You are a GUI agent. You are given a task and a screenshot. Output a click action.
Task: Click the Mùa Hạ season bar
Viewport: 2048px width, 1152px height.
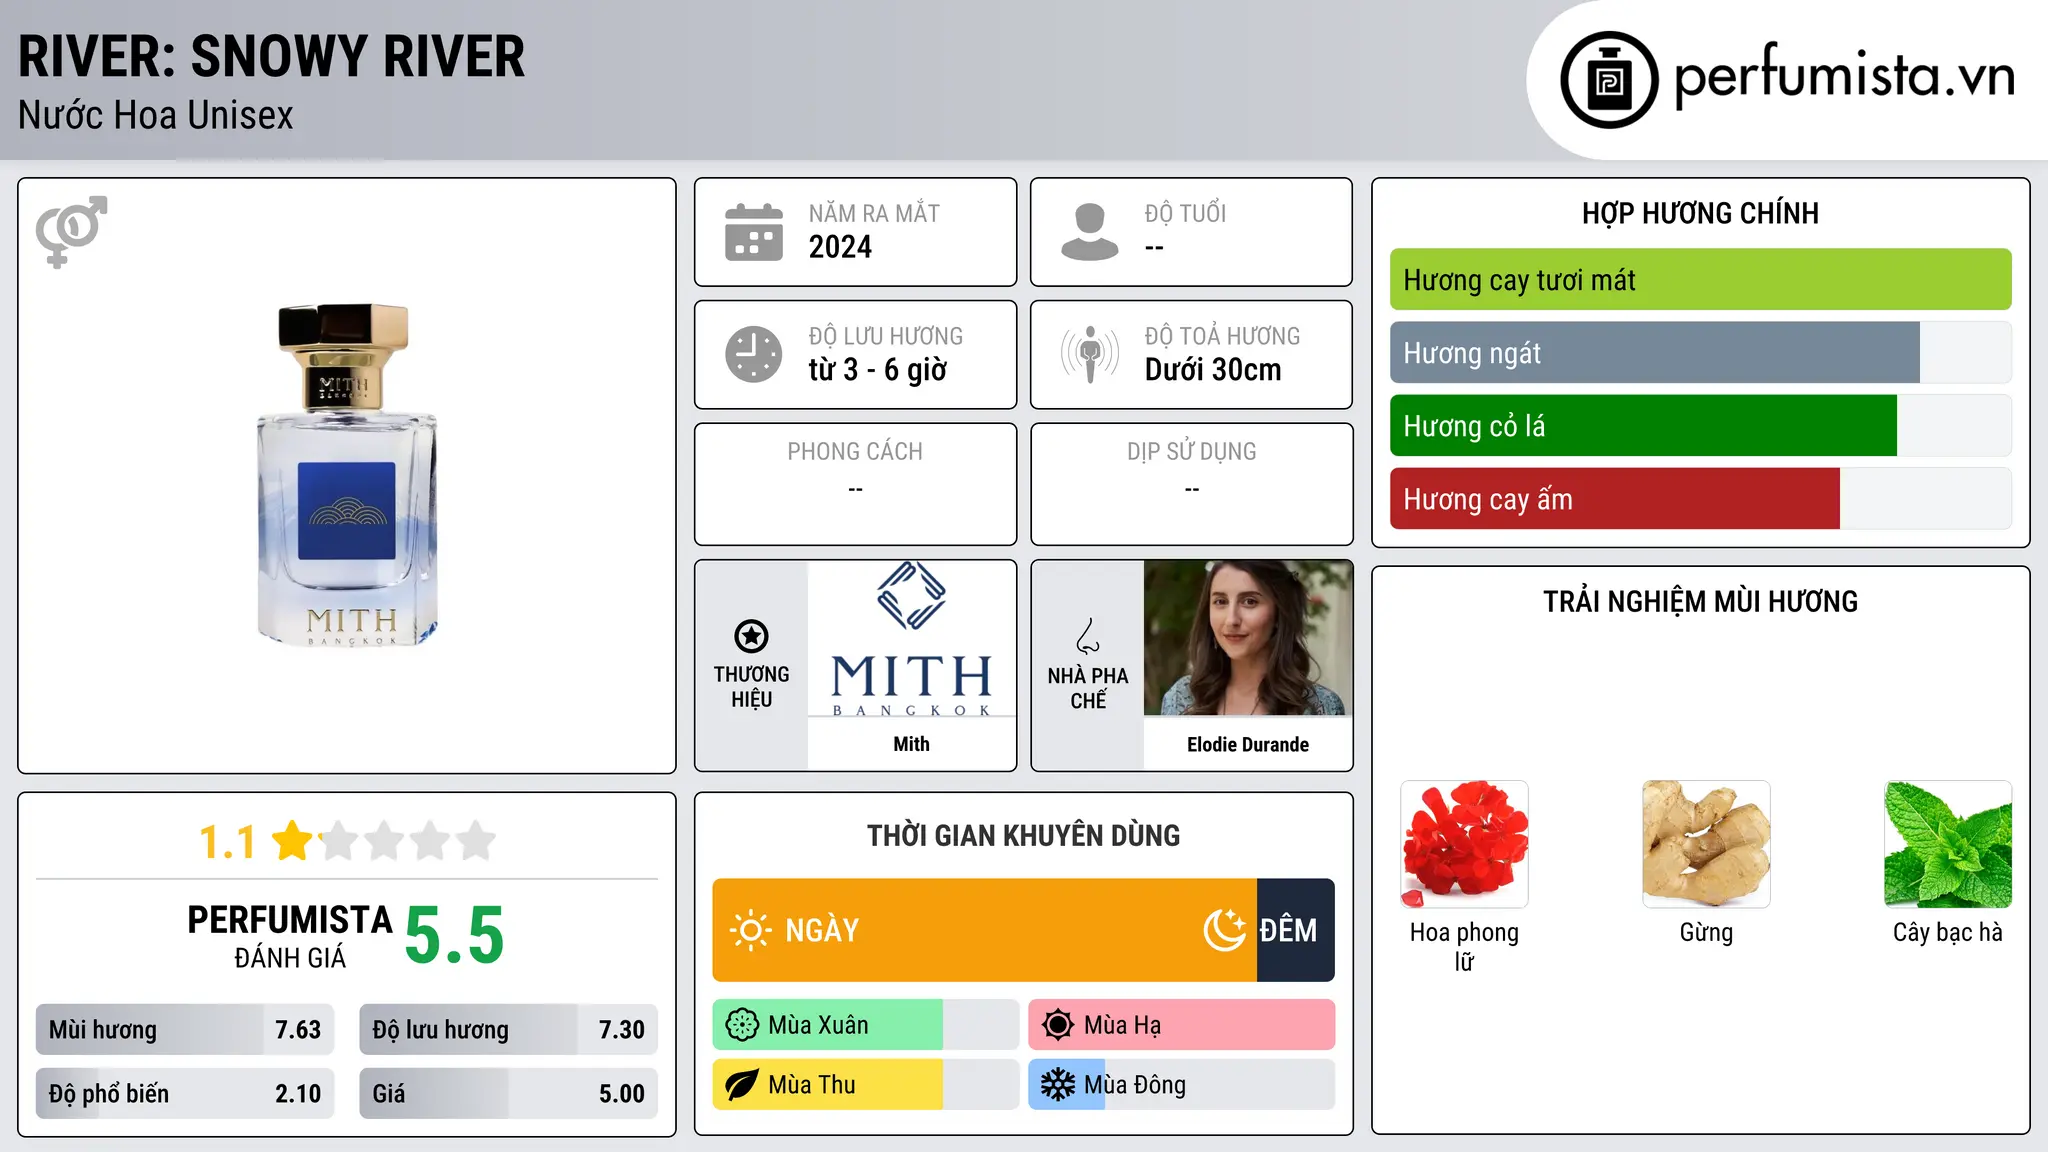tap(1181, 1025)
